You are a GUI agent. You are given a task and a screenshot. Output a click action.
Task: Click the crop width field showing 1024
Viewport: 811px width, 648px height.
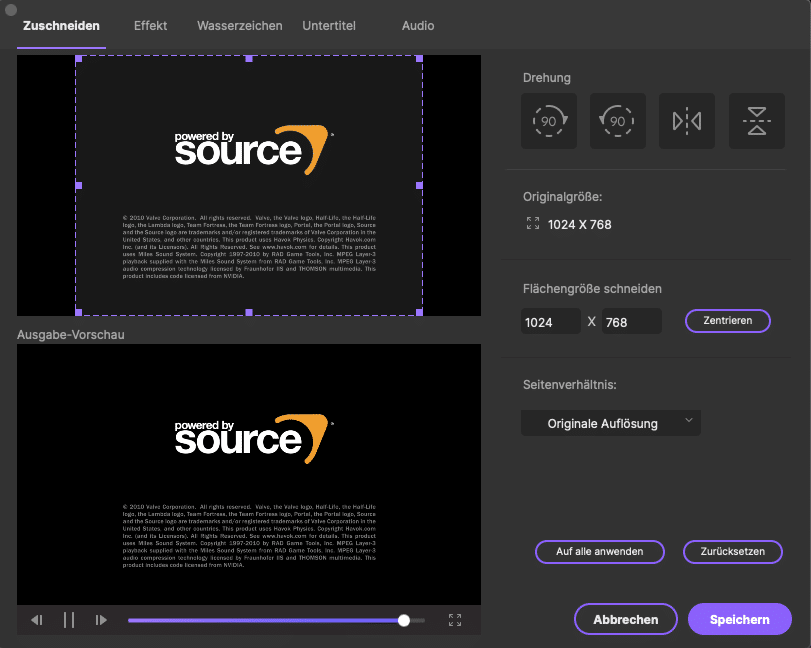(x=551, y=321)
